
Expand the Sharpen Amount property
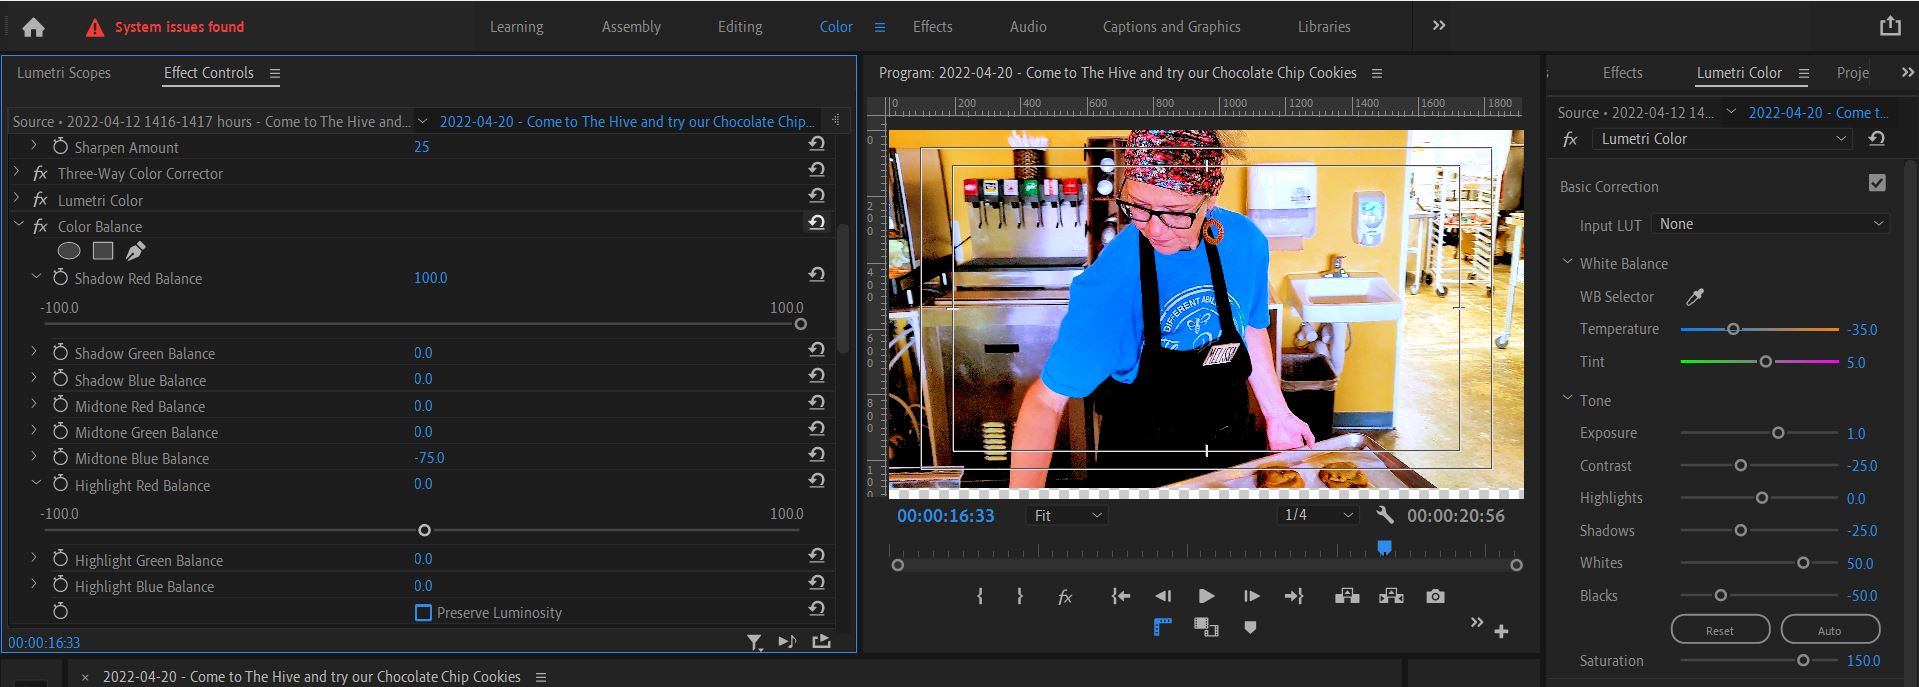tap(34, 146)
